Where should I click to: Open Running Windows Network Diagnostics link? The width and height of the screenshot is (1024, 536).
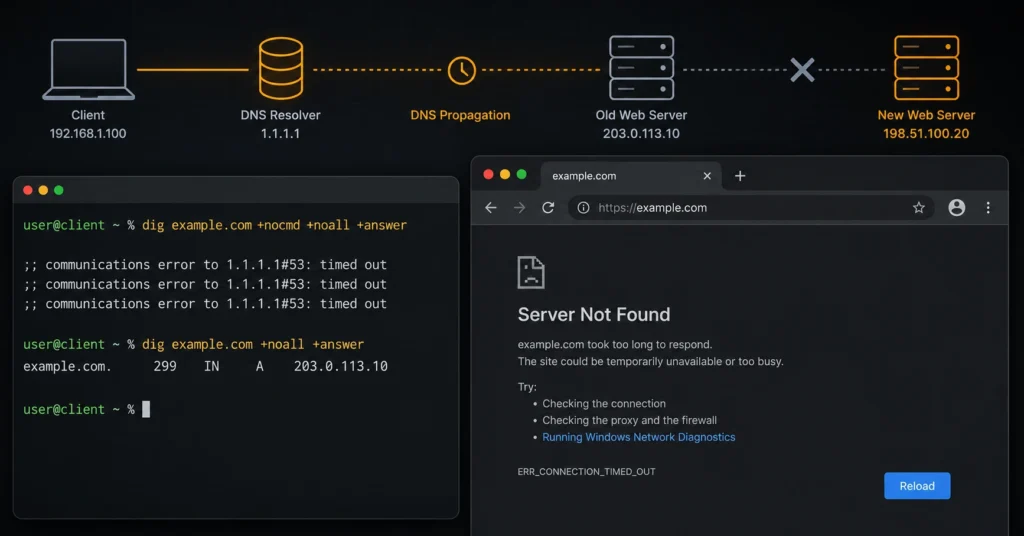coord(639,437)
